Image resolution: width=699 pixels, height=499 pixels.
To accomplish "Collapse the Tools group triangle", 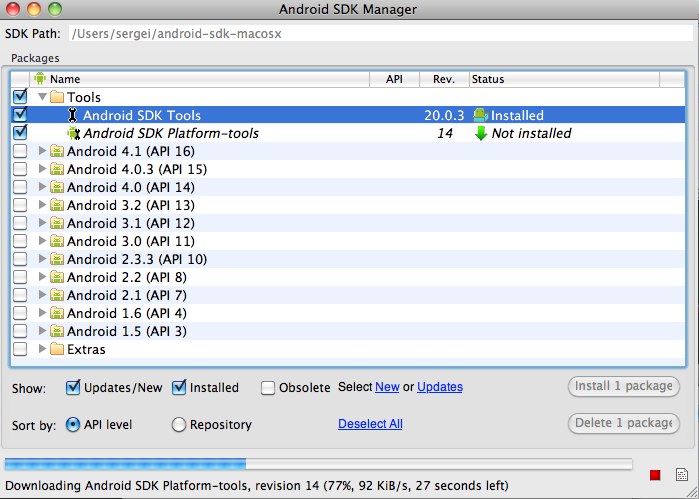I will tap(42, 96).
